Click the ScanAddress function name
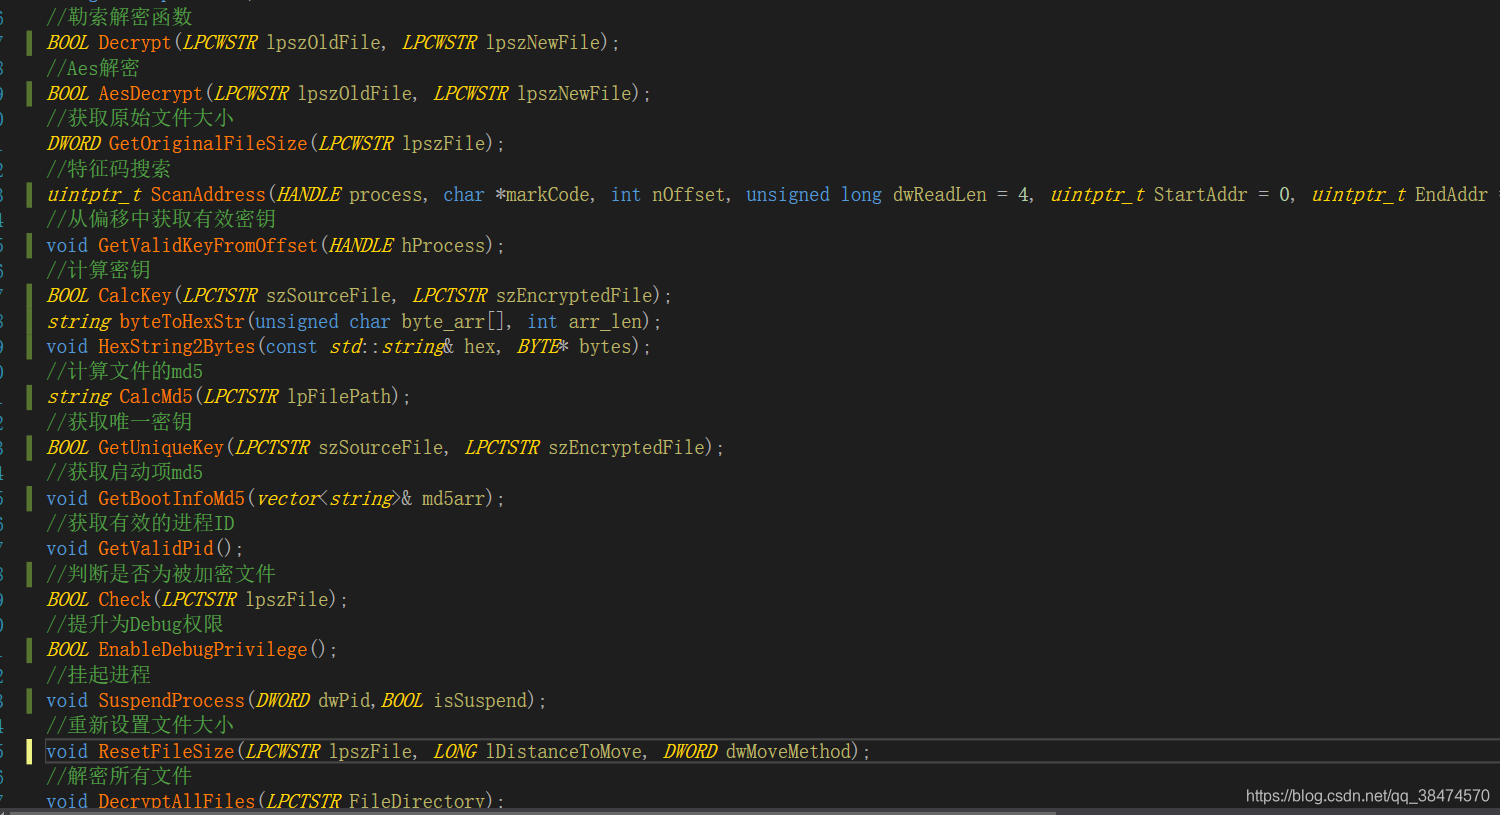1500x815 pixels. [208, 195]
